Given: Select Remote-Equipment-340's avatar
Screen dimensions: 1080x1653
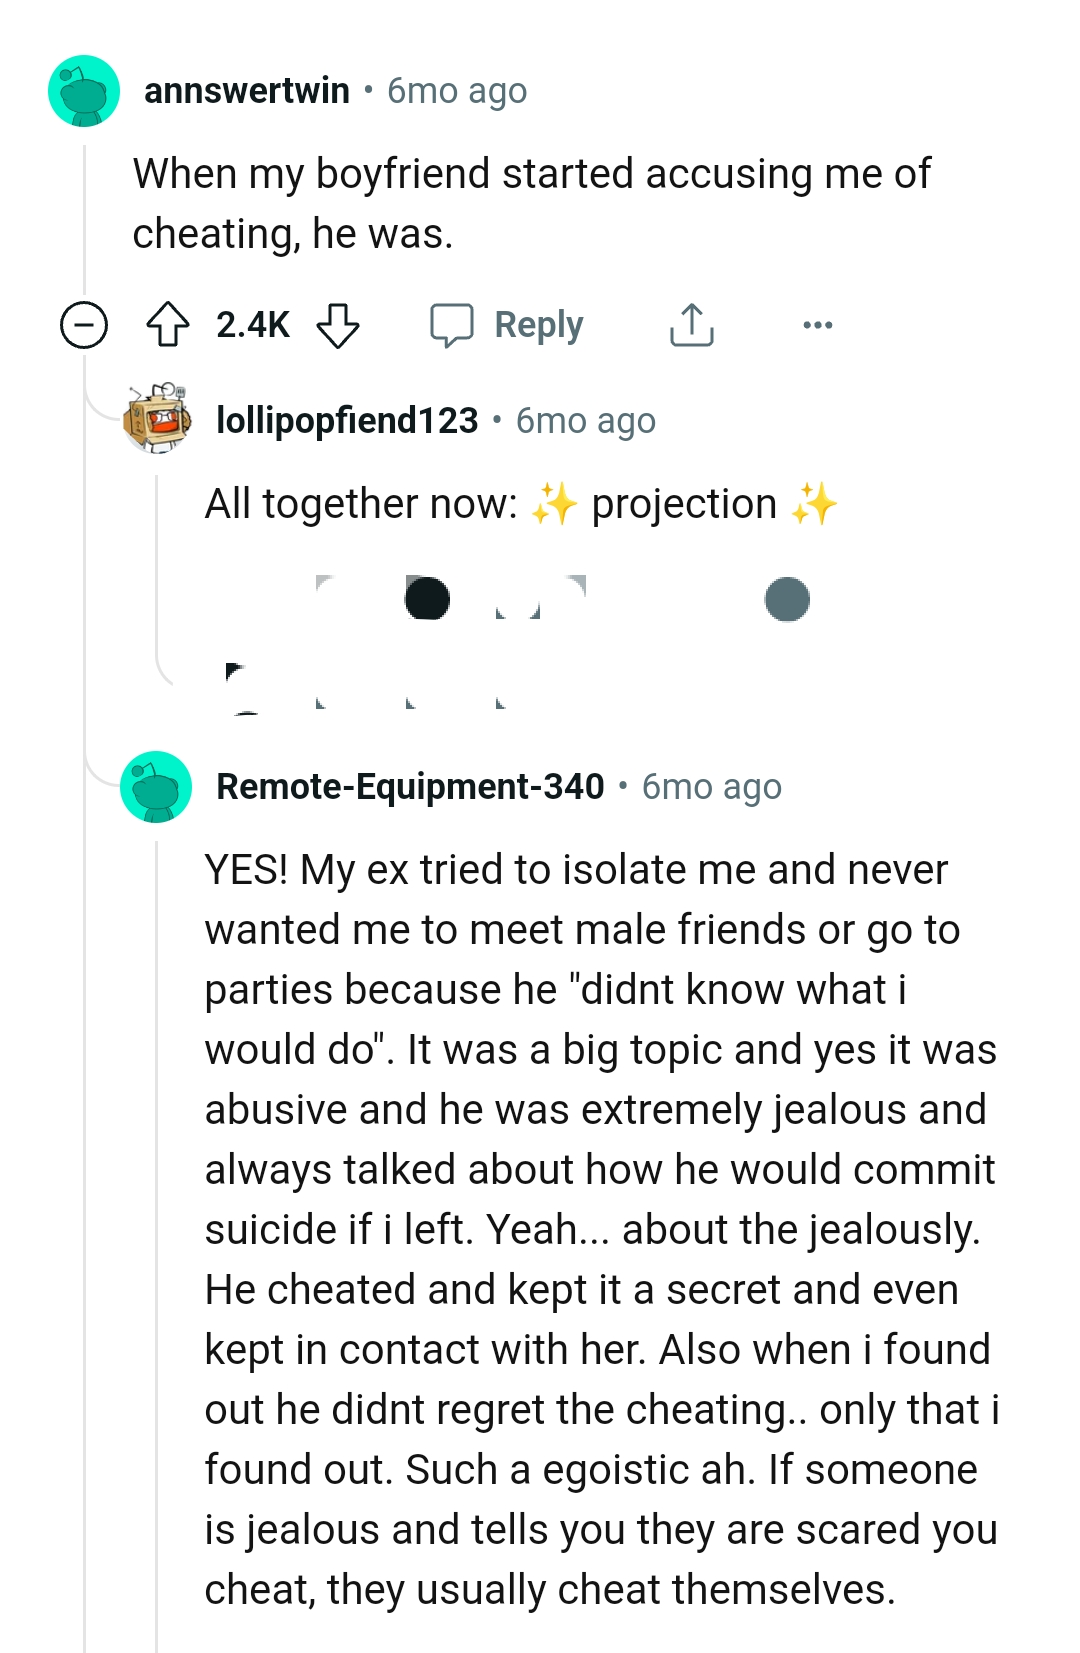Looking at the screenshot, I should pyautogui.click(x=155, y=786).
